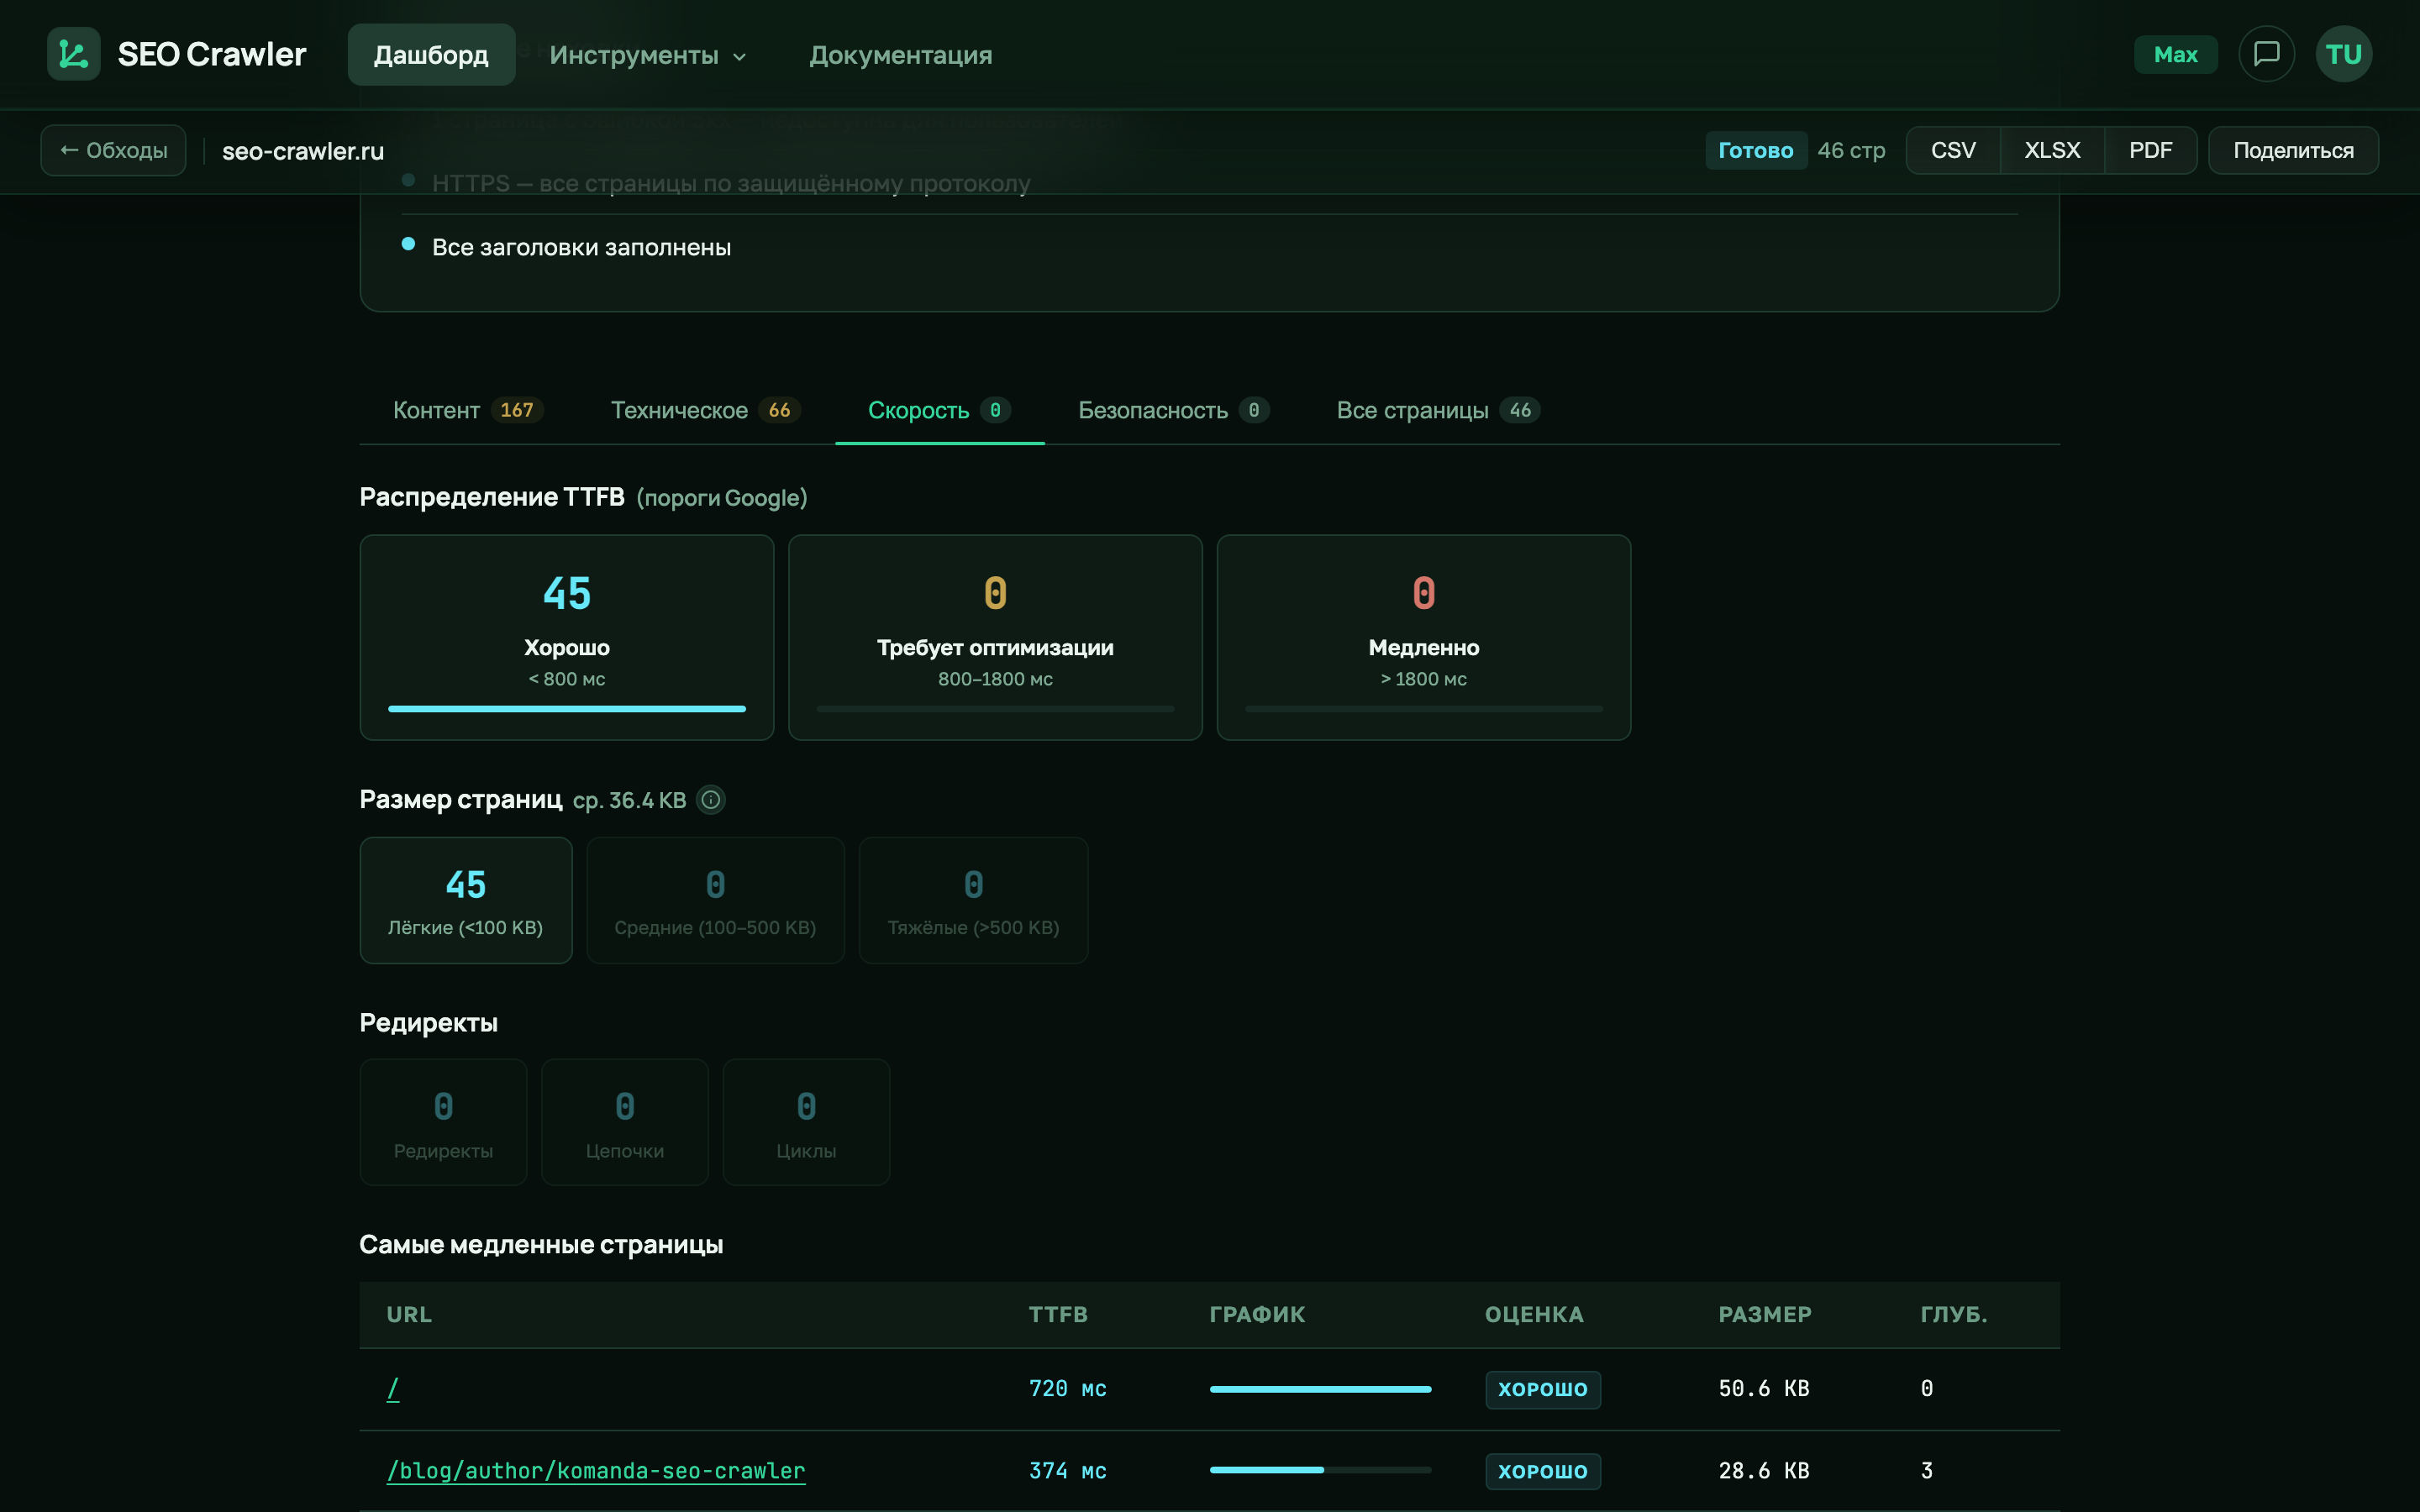
Task: Click the 720 мс value
Action: click(1067, 1388)
